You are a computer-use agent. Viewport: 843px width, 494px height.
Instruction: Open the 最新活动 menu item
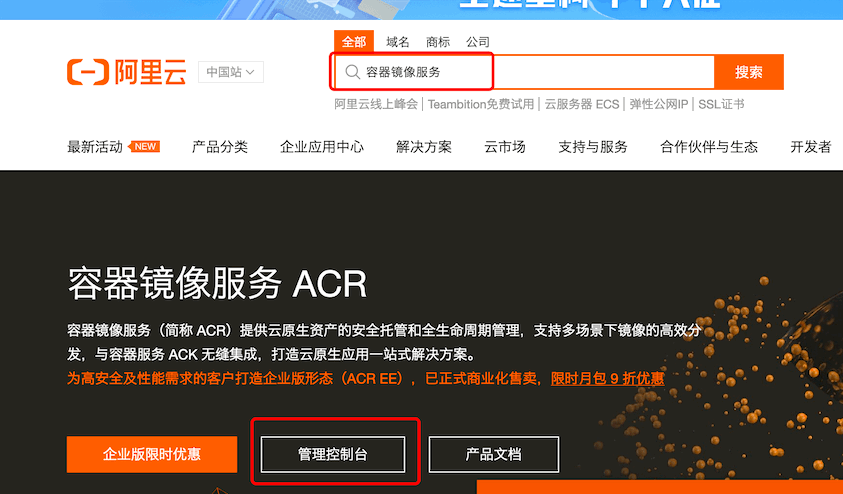(x=95, y=147)
